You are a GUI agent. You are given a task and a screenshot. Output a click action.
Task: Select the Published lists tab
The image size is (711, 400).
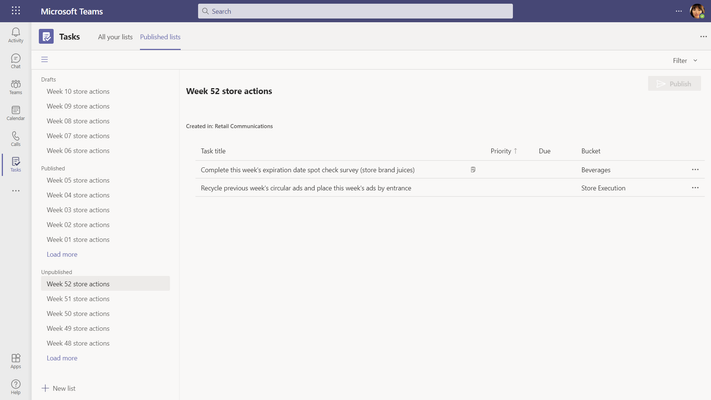pyautogui.click(x=160, y=37)
